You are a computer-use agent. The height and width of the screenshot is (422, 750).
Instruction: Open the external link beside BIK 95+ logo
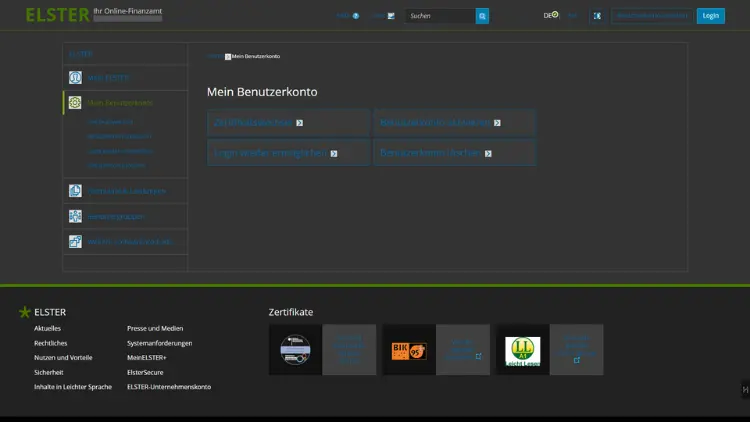[x=463, y=350]
